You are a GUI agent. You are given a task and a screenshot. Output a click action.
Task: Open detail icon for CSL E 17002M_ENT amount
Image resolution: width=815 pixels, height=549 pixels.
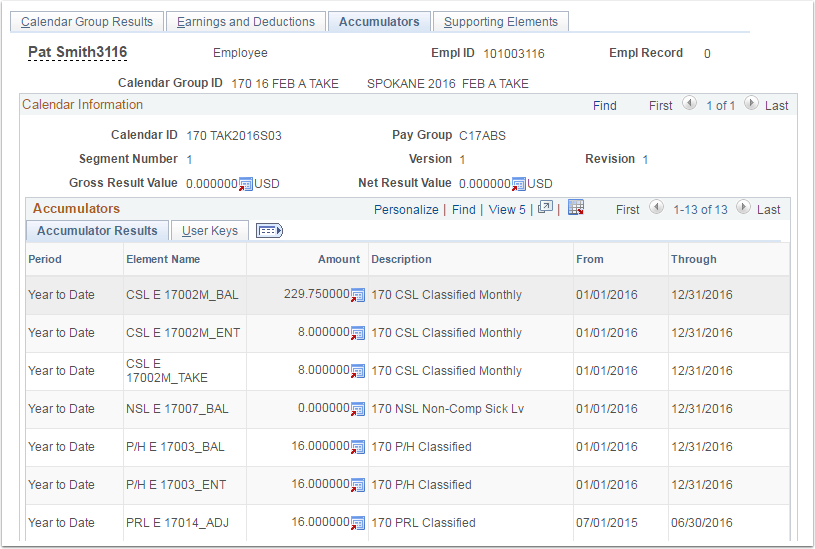click(x=358, y=333)
